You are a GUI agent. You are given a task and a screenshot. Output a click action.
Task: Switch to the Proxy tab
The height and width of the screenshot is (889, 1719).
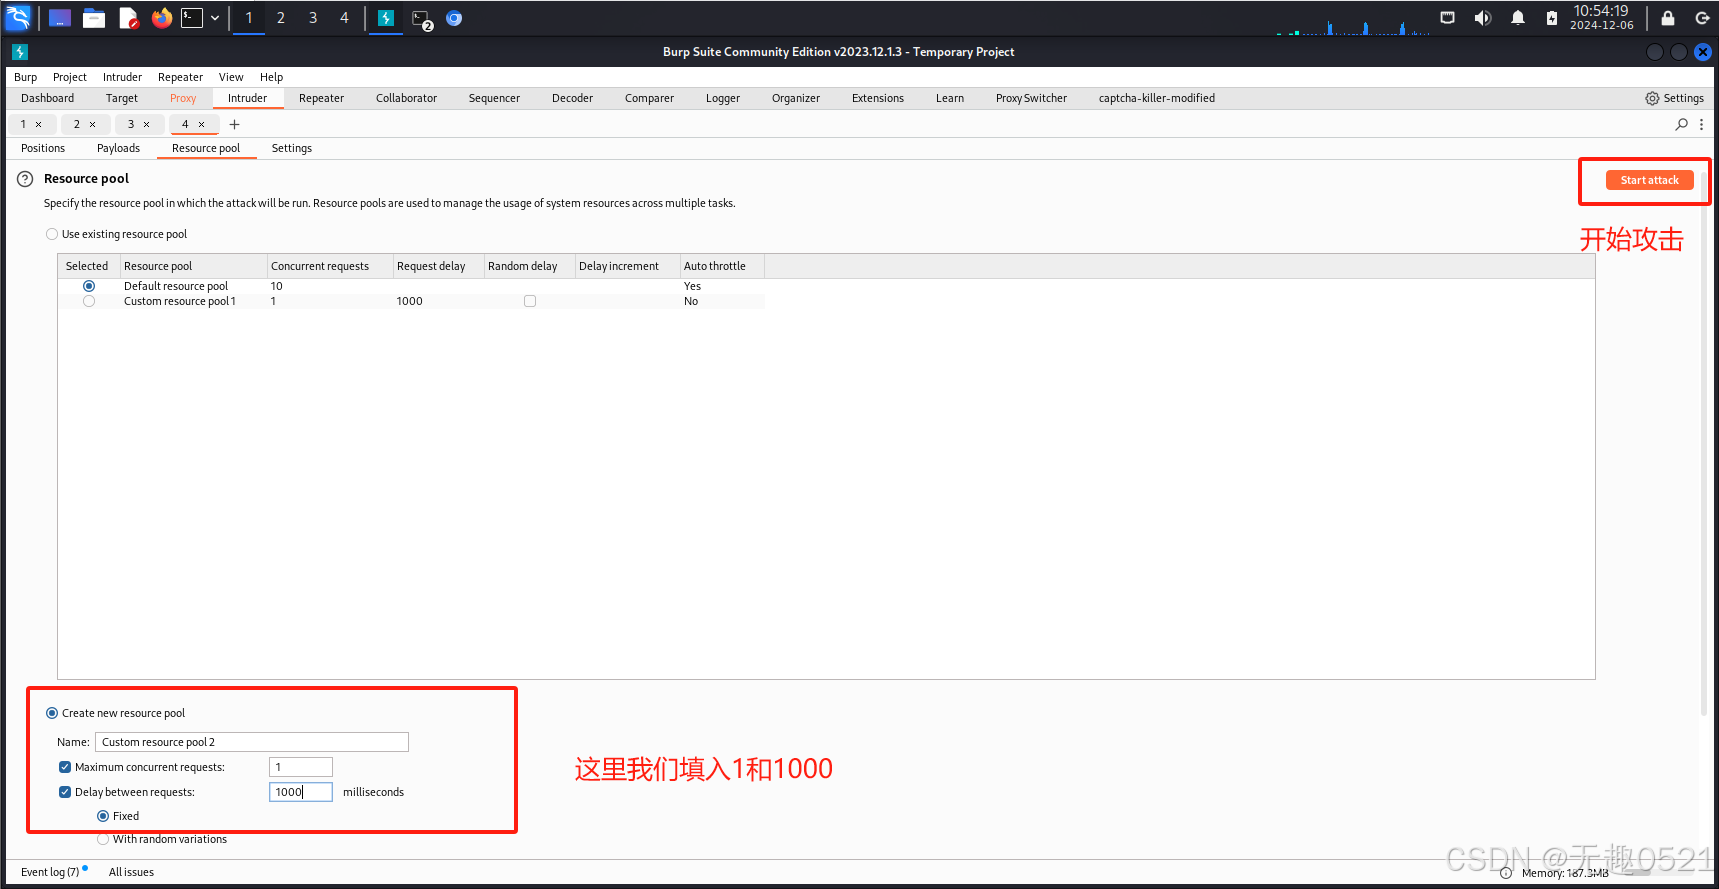(183, 98)
